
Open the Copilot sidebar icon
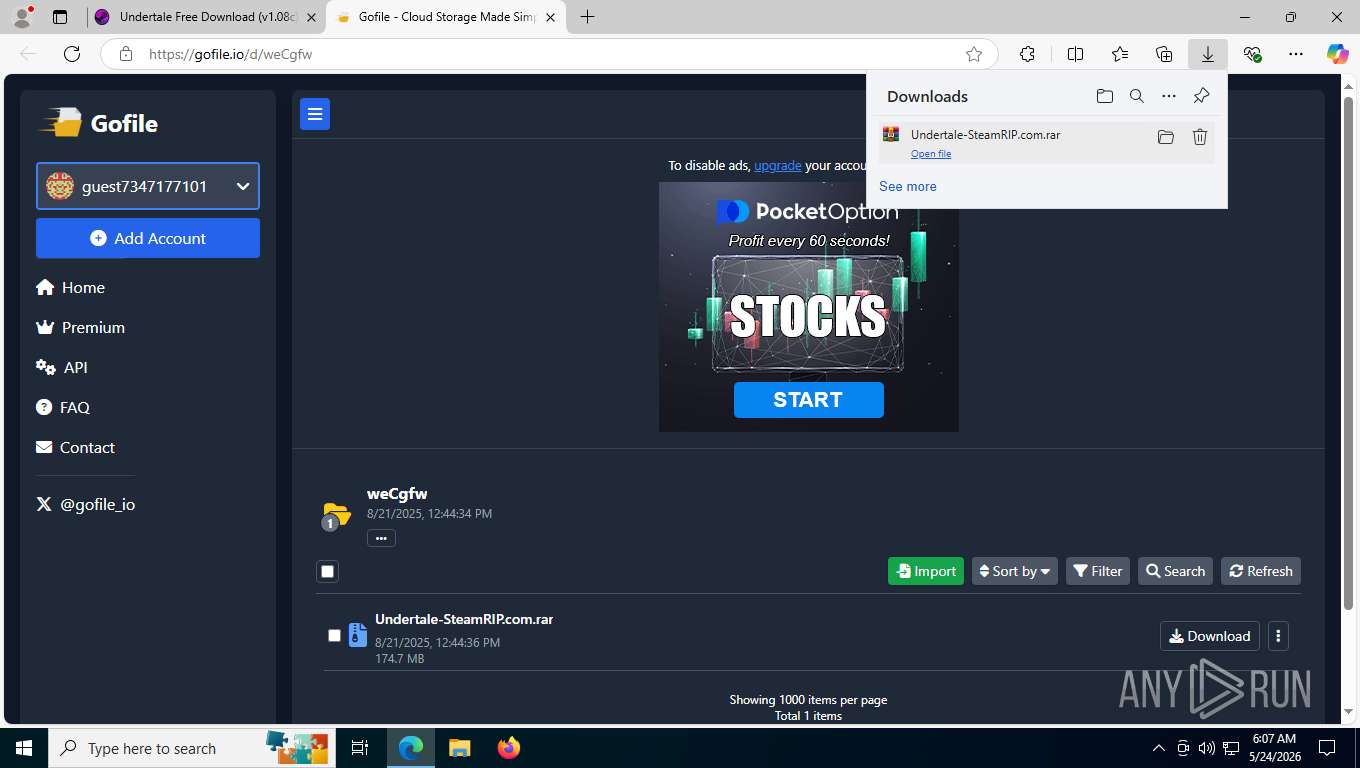pos(1338,54)
